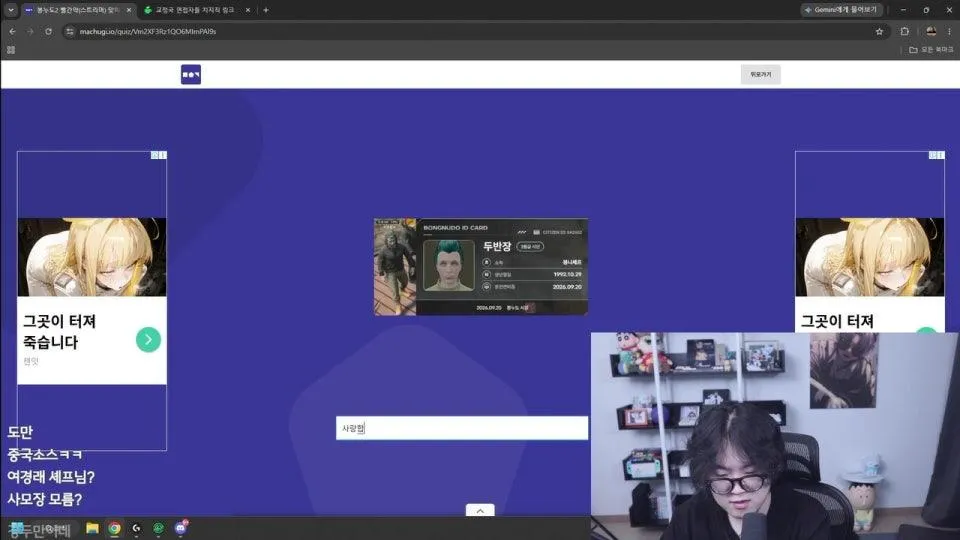Open the Chrome extensions puzzle icon
Image resolution: width=960 pixels, height=540 pixels.
[904, 31]
